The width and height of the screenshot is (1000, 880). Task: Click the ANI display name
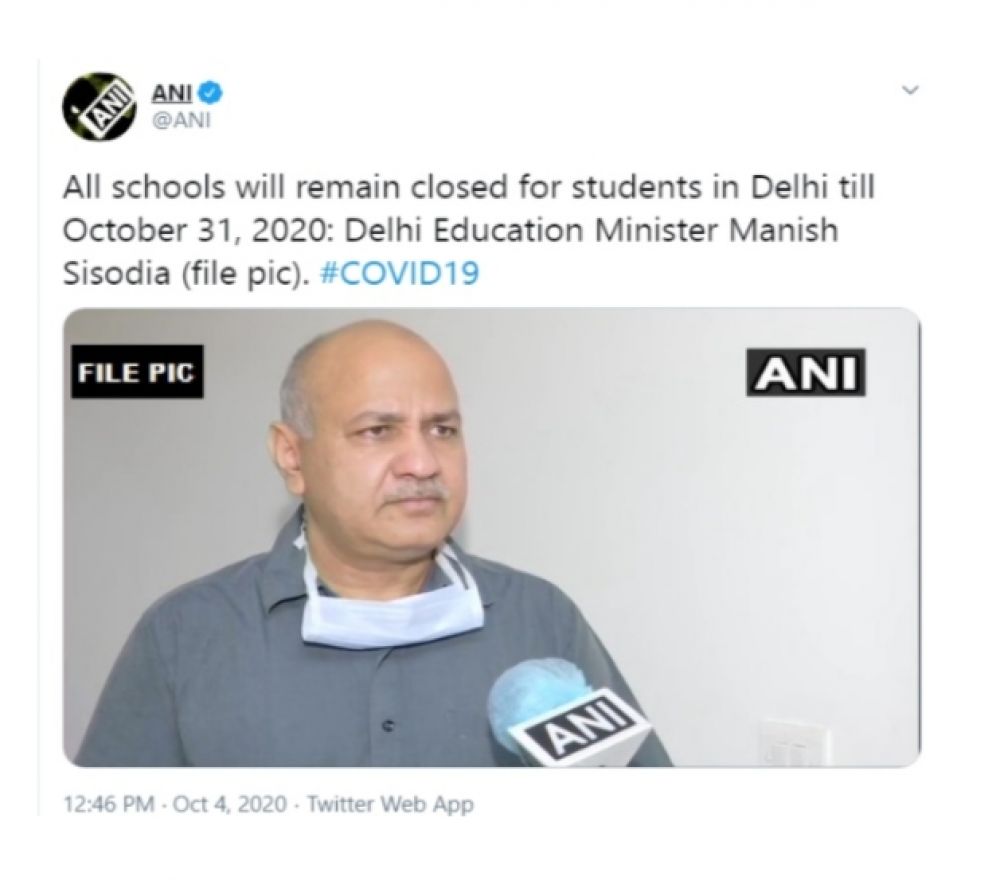click(171, 93)
